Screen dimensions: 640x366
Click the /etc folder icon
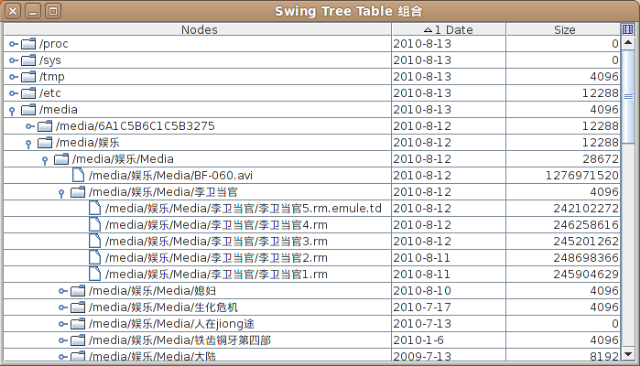pyautogui.click(x=29, y=93)
